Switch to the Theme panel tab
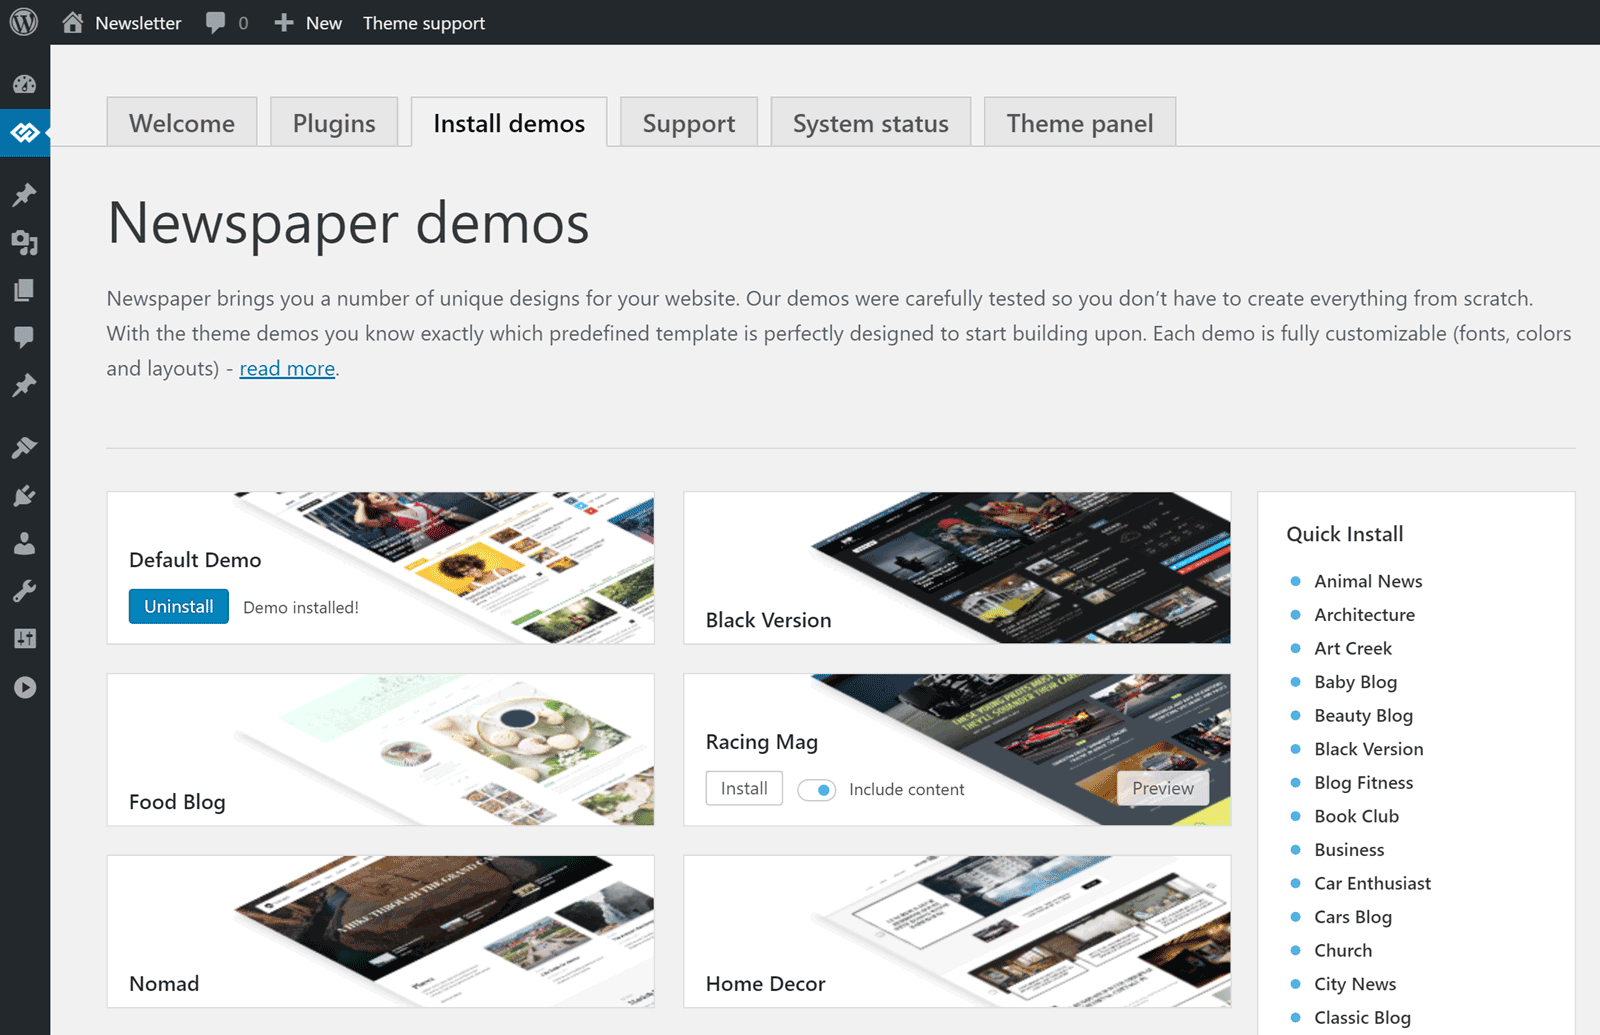 (x=1080, y=122)
